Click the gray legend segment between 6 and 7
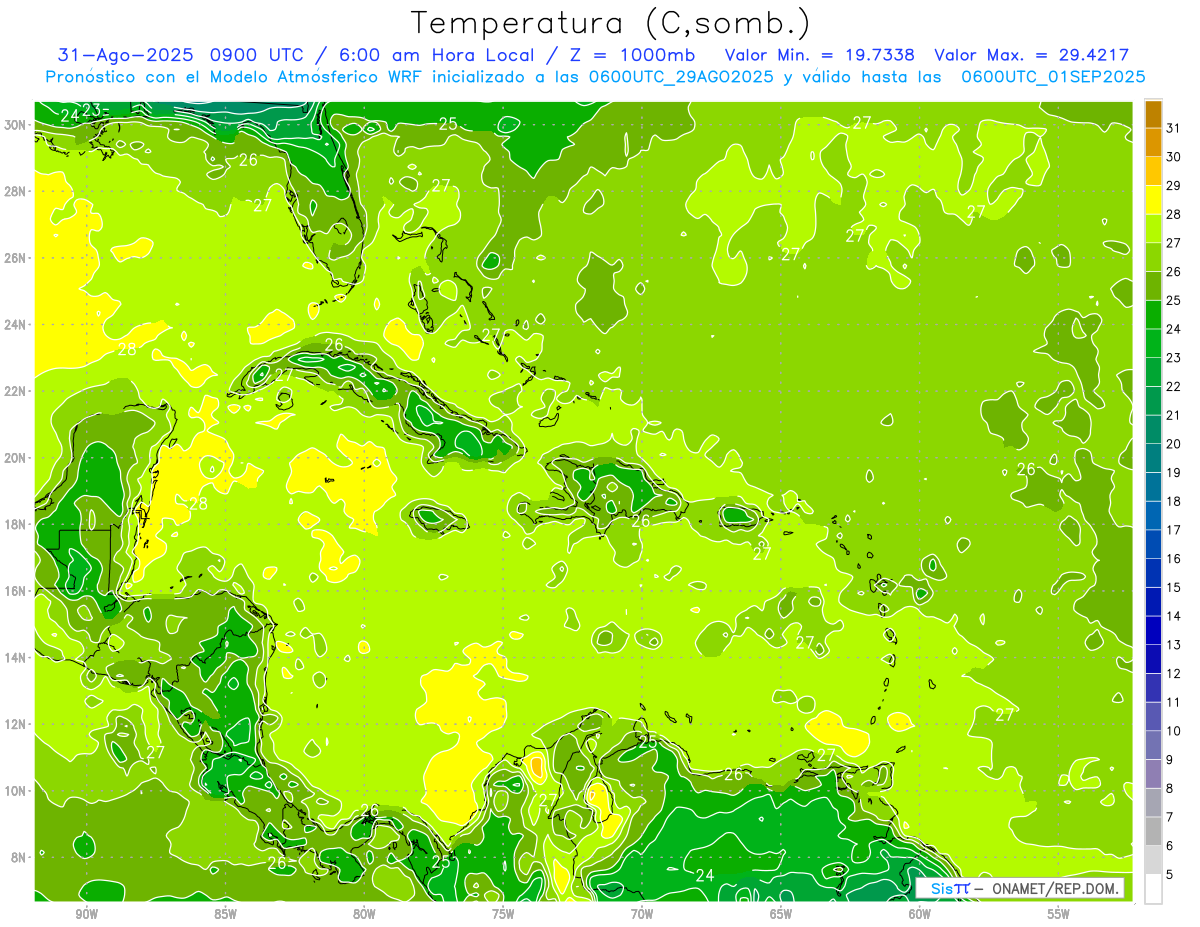Image resolution: width=1200 pixels, height=927 pixels. click(1153, 831)
